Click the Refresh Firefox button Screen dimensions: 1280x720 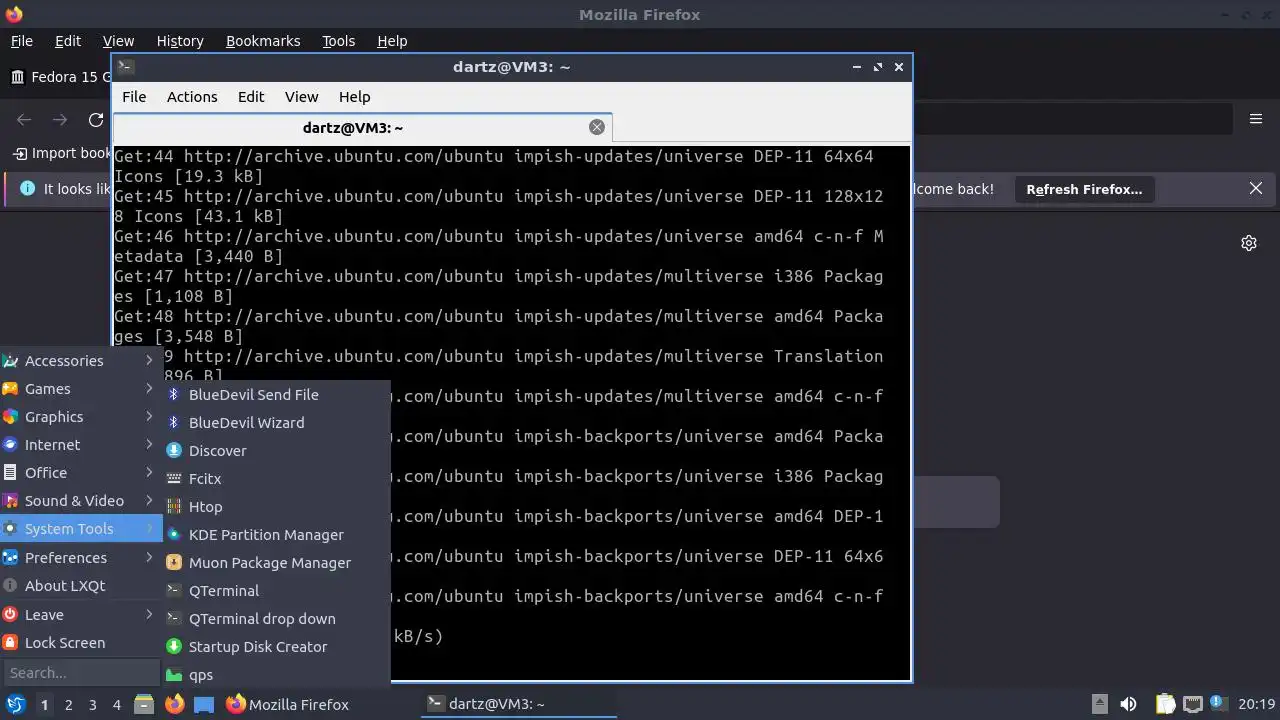point(1084,189)
